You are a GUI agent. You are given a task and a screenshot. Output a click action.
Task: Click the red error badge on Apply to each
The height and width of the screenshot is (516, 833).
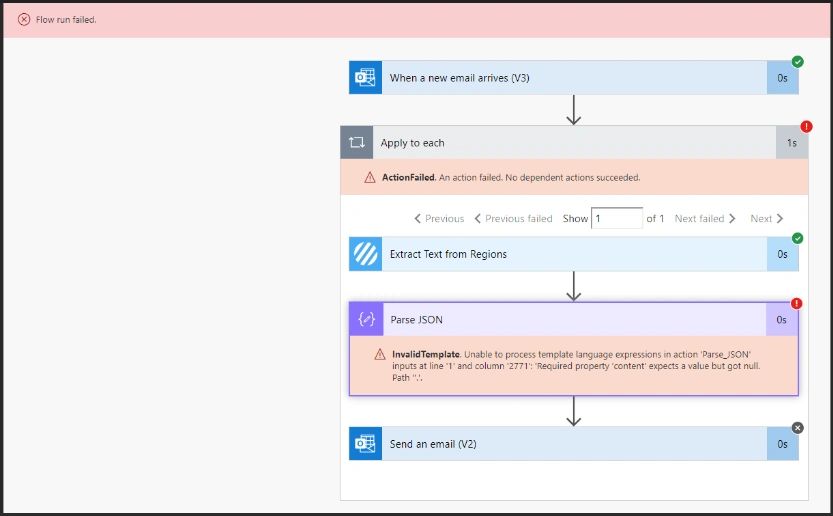806,127
